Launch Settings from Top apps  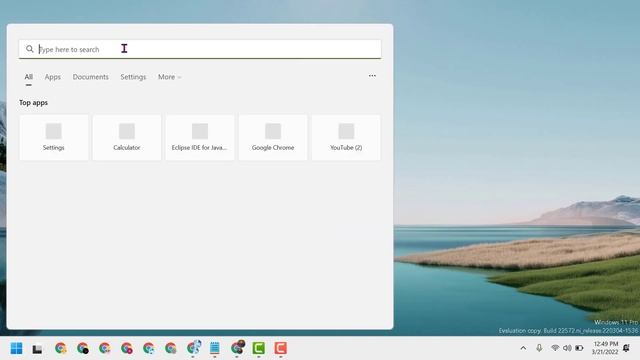54,138
